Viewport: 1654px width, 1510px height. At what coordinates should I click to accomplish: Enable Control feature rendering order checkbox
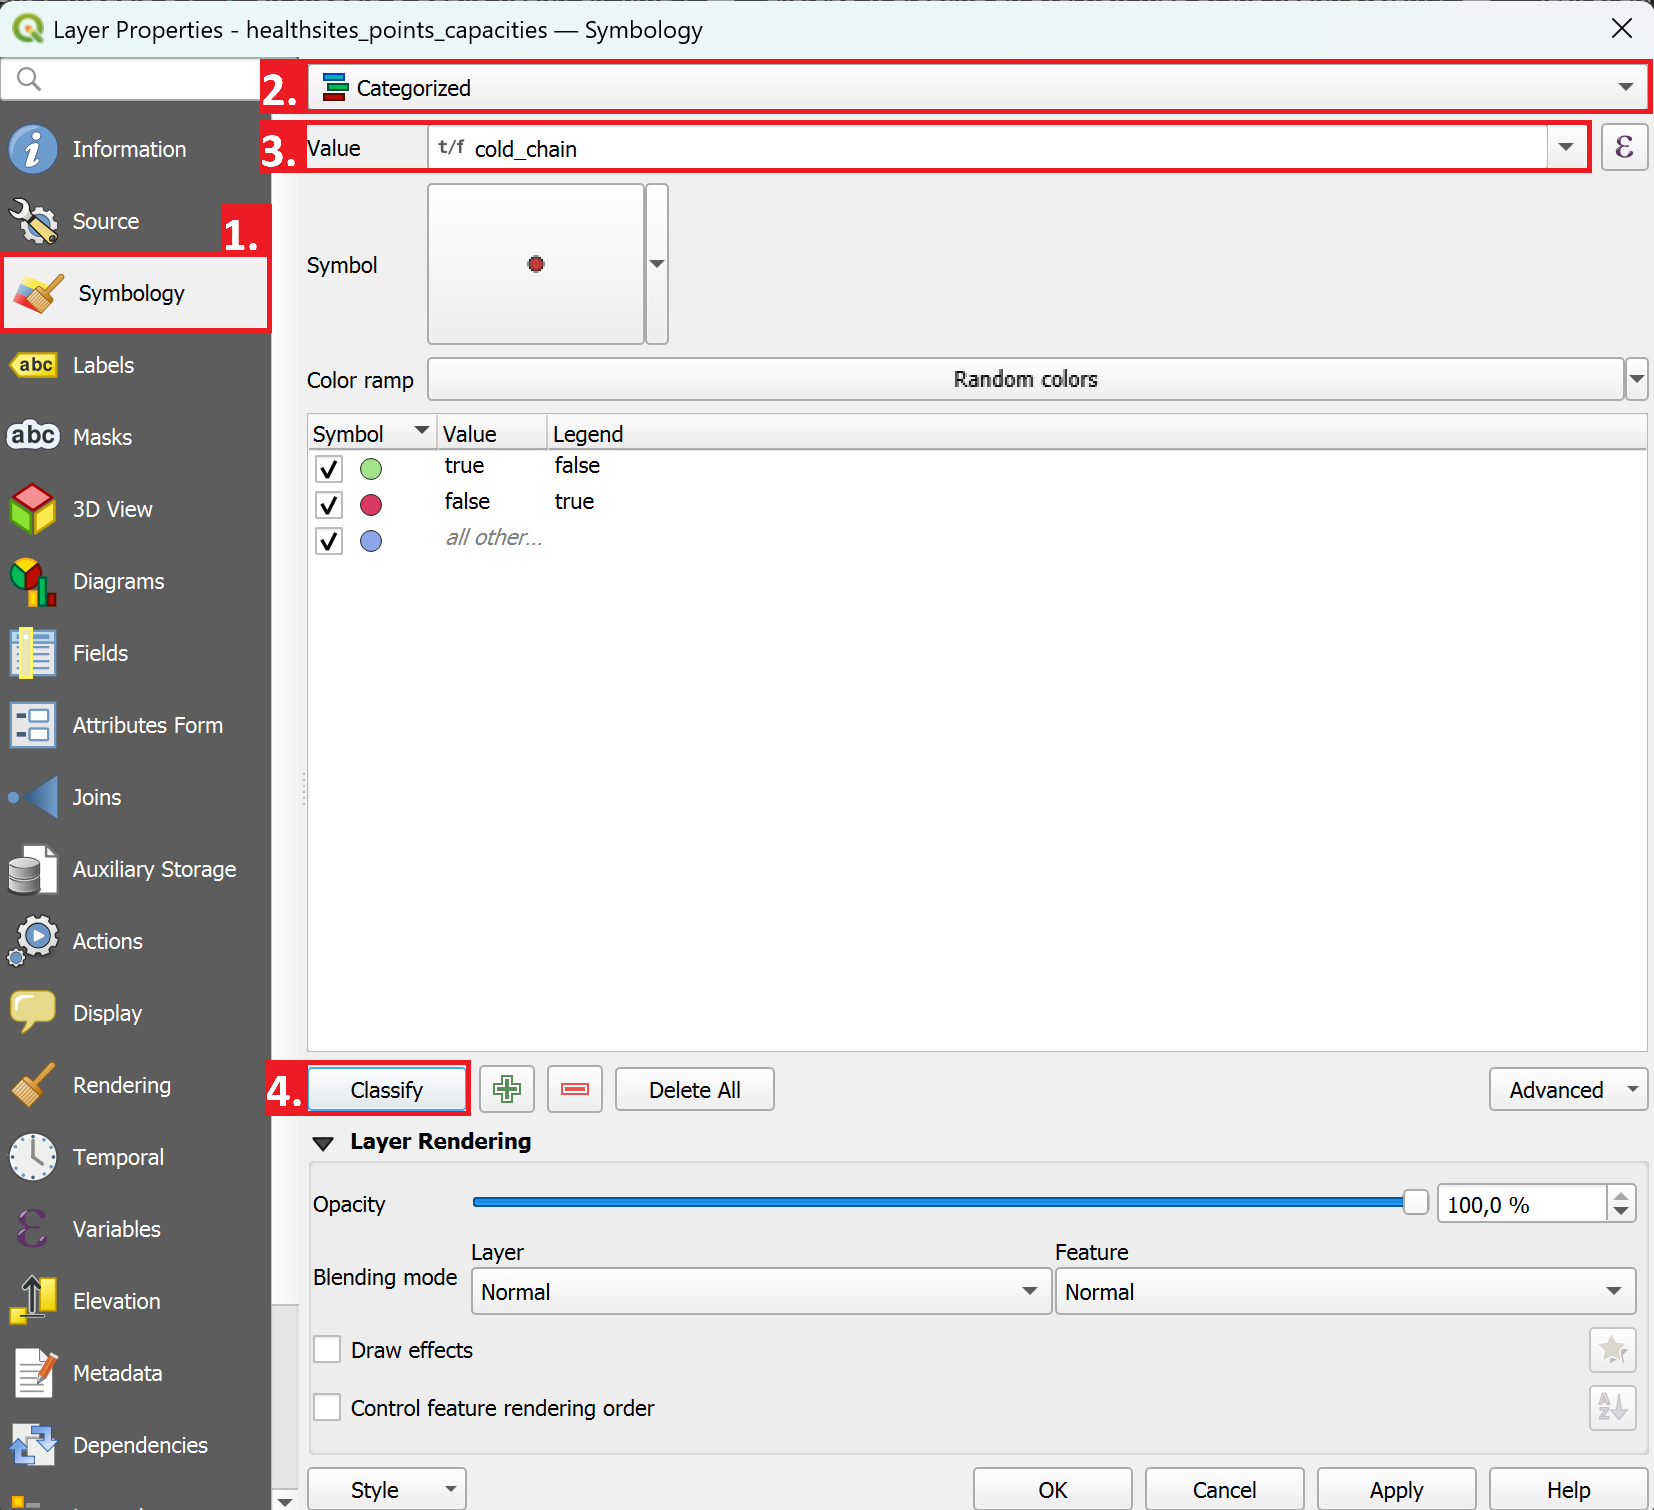(328, 1408)
